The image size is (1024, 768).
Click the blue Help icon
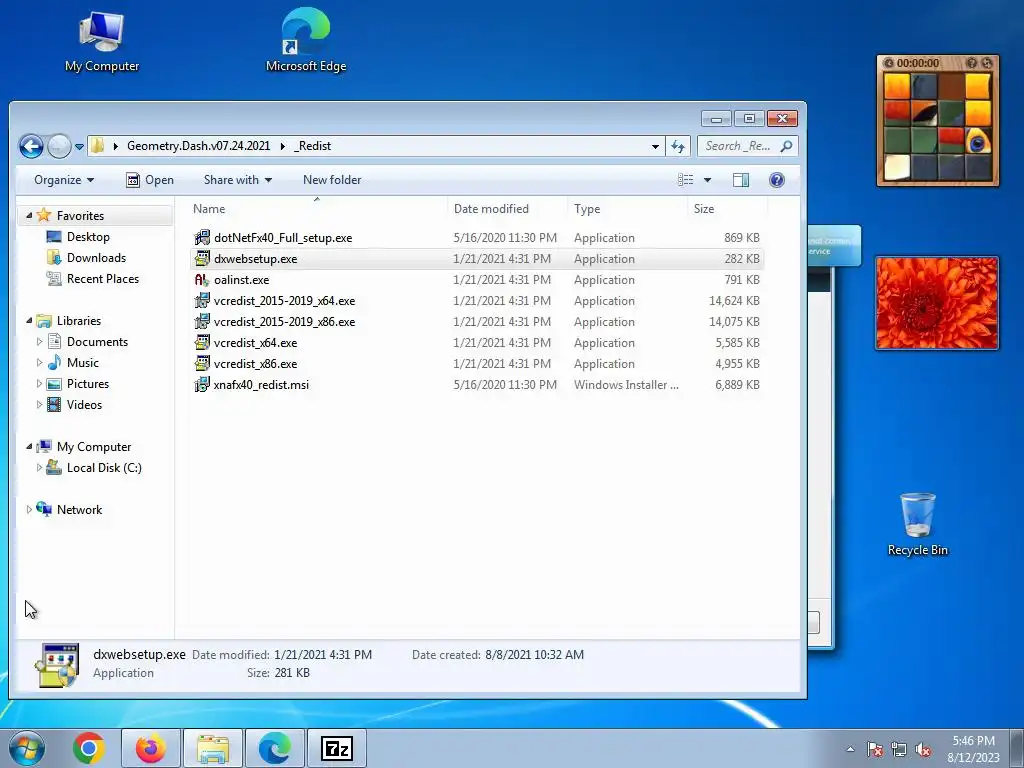click(776, 180)
